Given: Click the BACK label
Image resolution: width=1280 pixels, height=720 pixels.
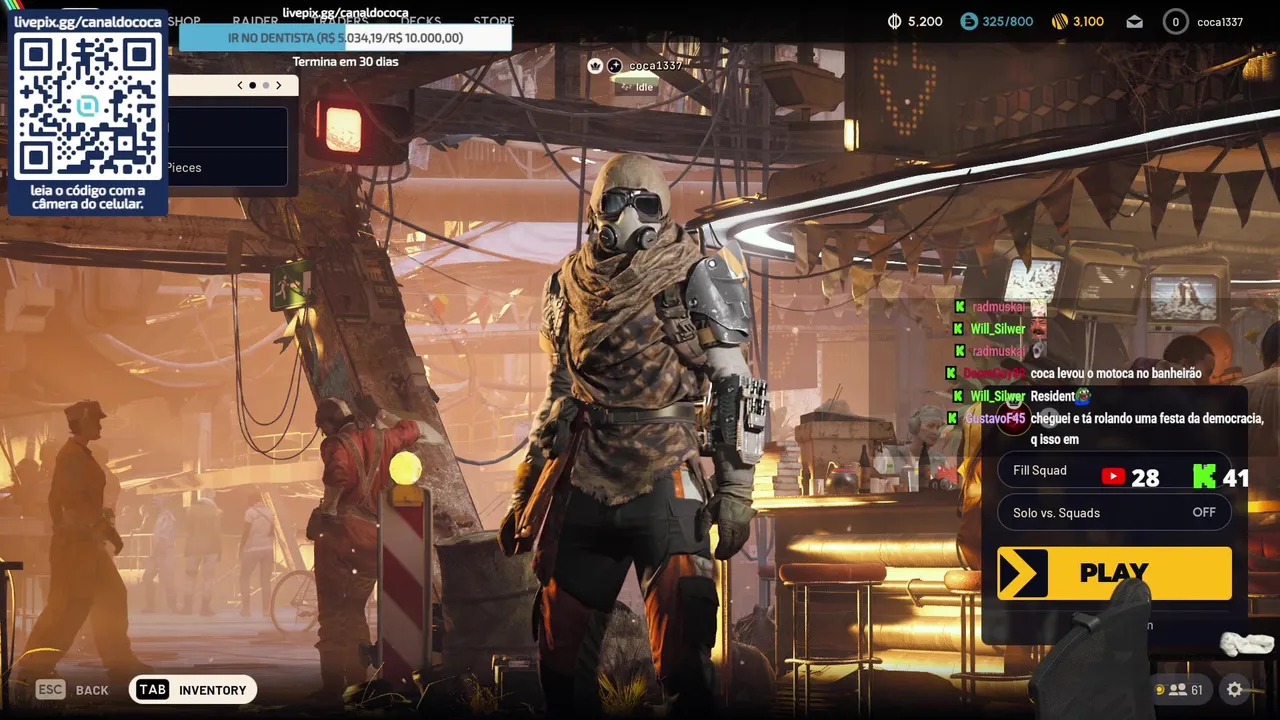Looking at the screenshot, I should [x=92, y=690].
